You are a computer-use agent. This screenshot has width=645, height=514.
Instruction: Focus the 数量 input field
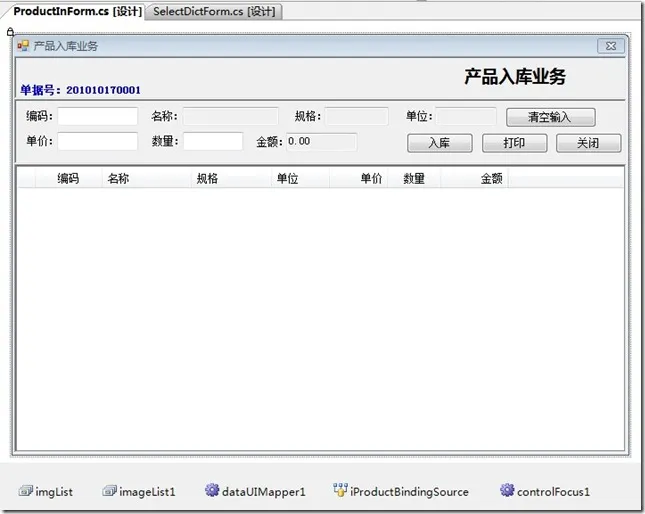click(213, 141)
